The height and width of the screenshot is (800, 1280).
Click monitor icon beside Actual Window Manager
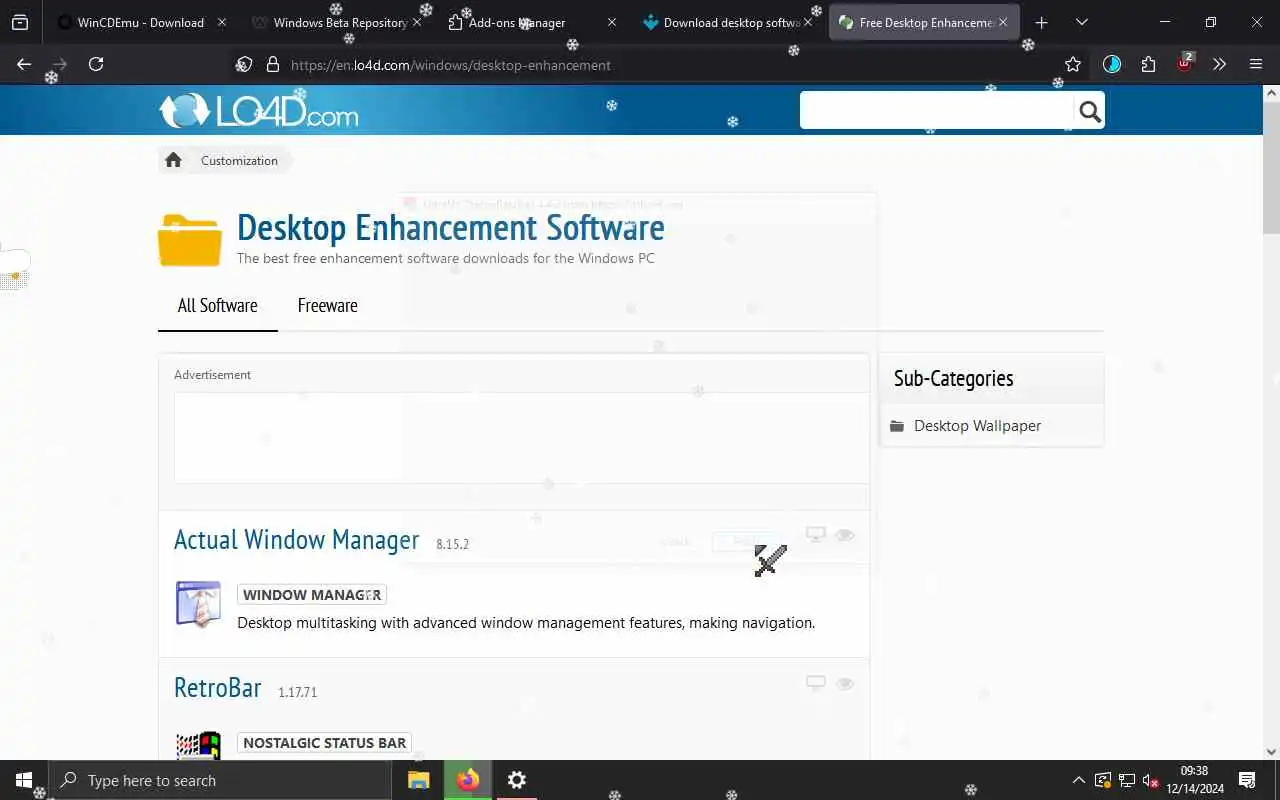816,535
